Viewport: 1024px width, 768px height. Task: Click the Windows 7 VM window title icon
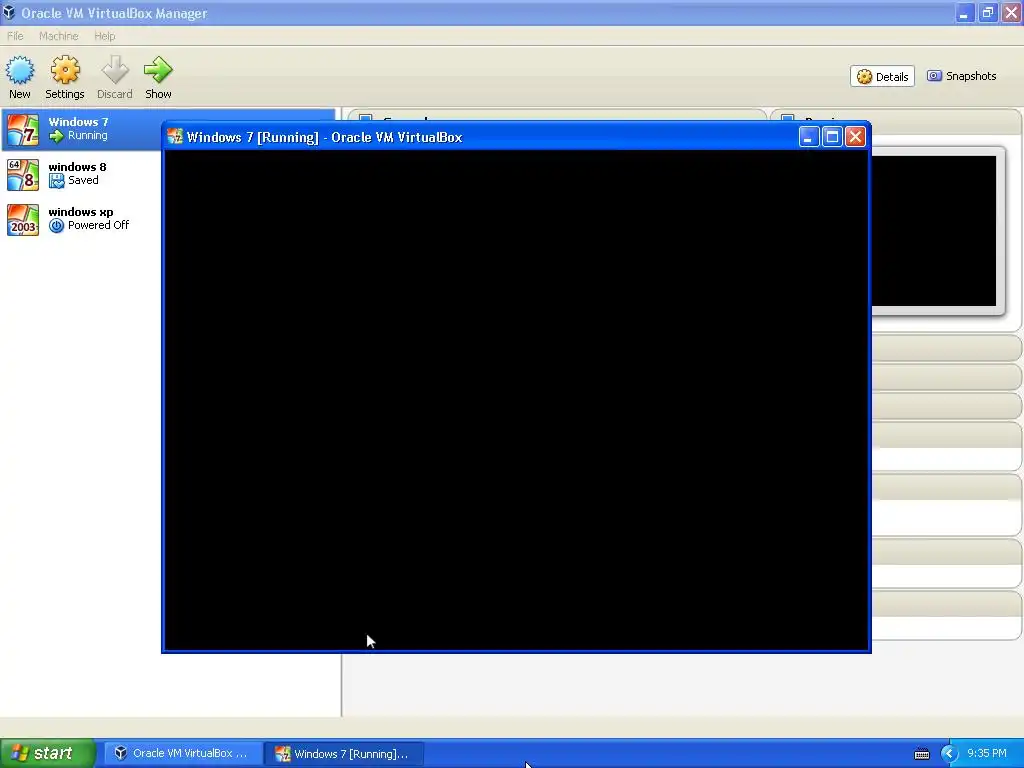click(174, 136)
